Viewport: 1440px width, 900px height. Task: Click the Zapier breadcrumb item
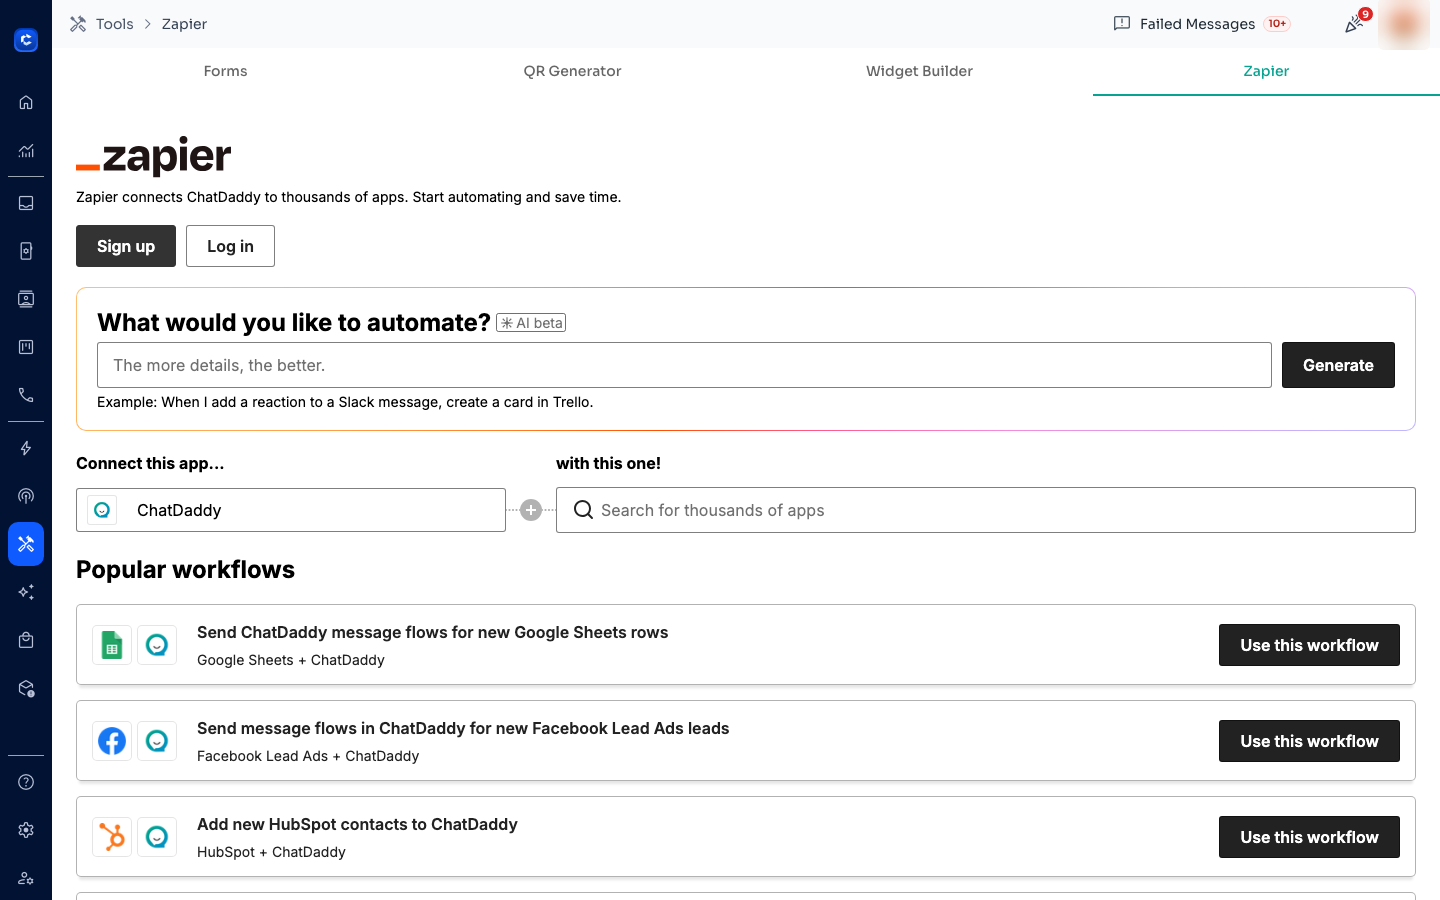[x=184, y=24]
